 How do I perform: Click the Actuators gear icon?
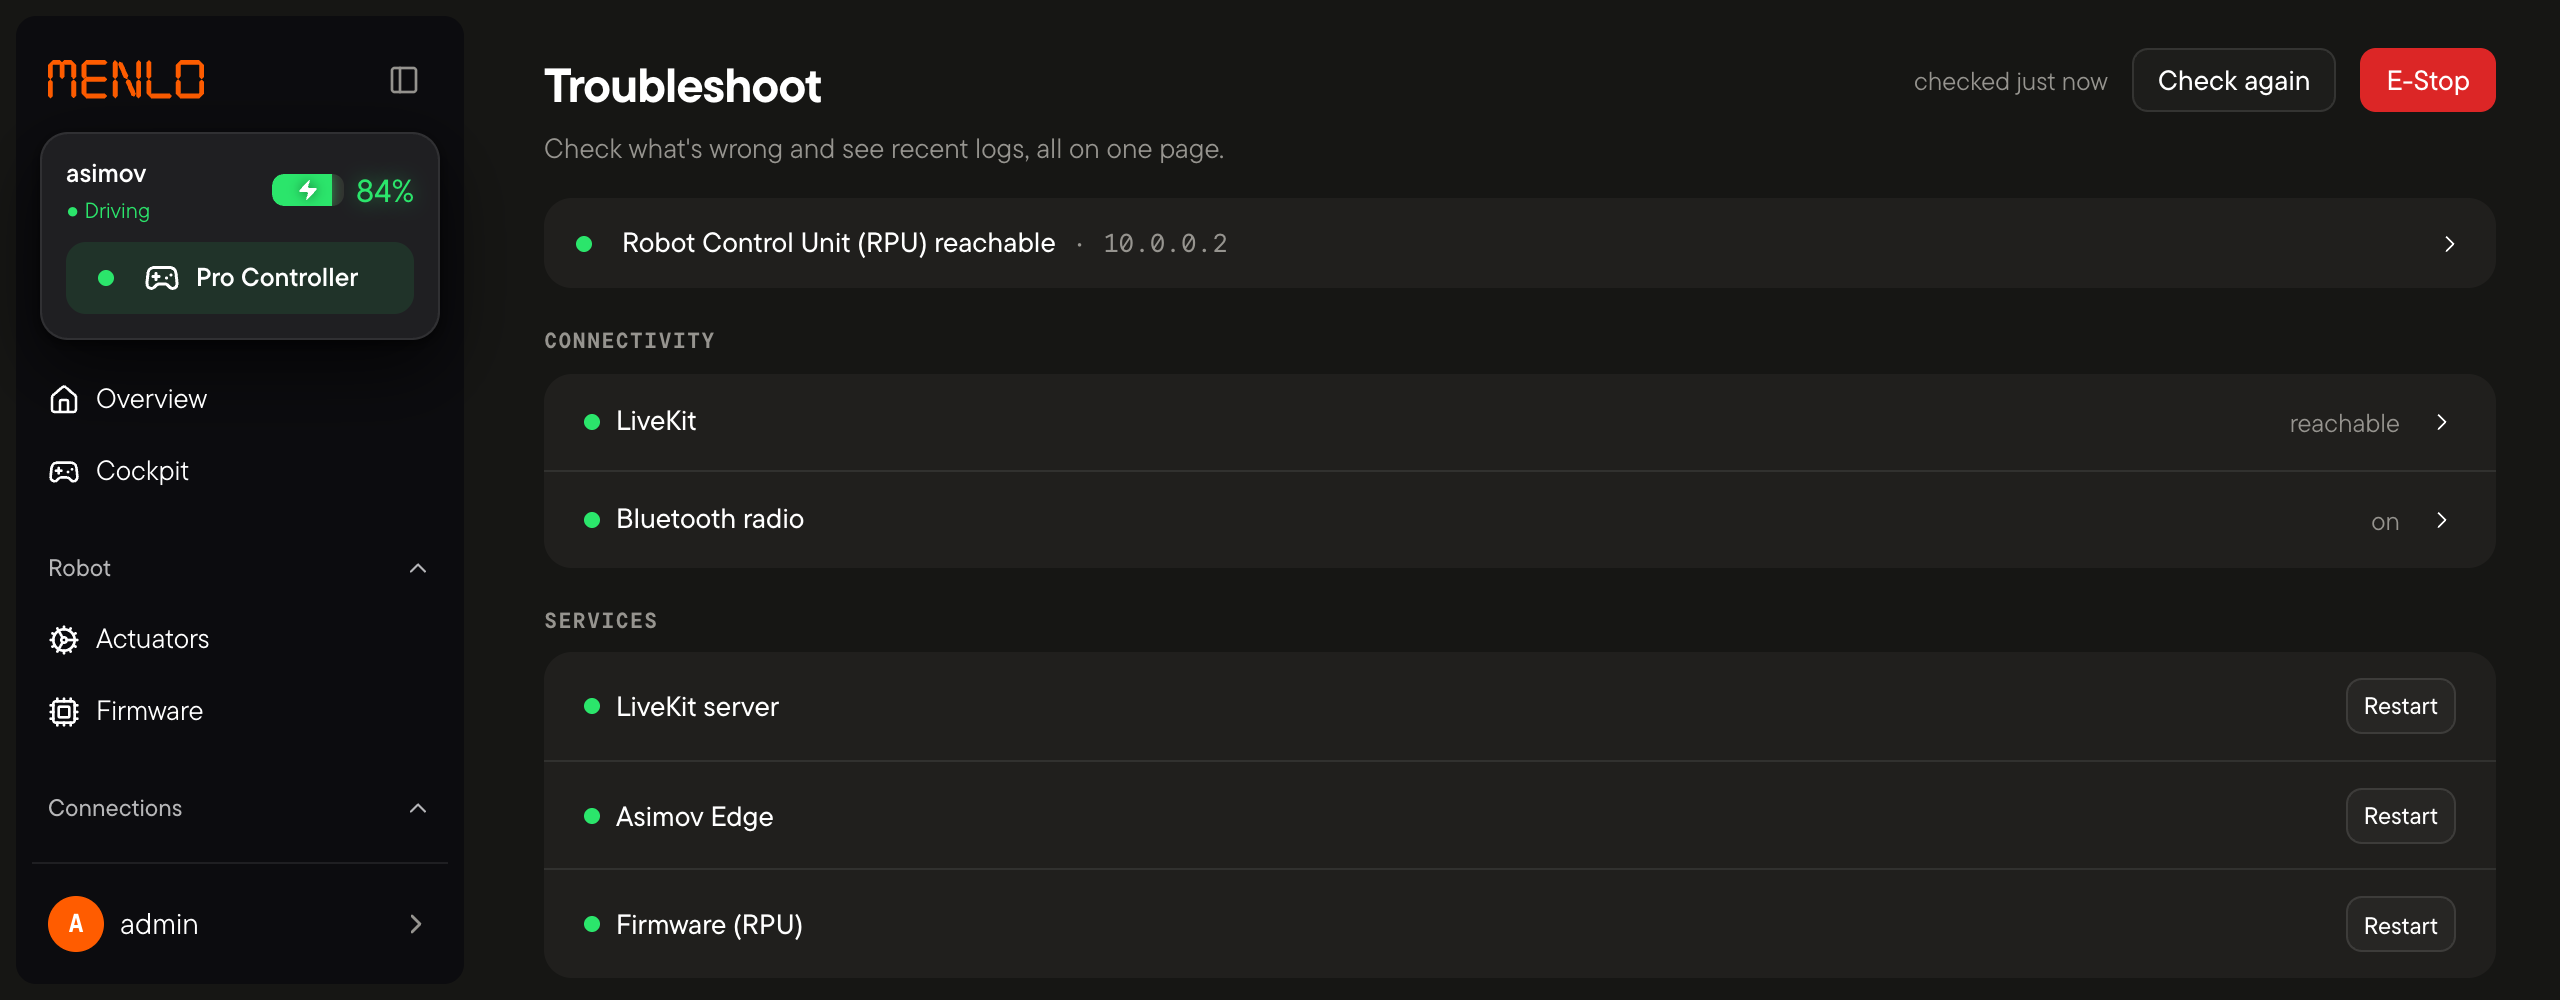[64, 639]
